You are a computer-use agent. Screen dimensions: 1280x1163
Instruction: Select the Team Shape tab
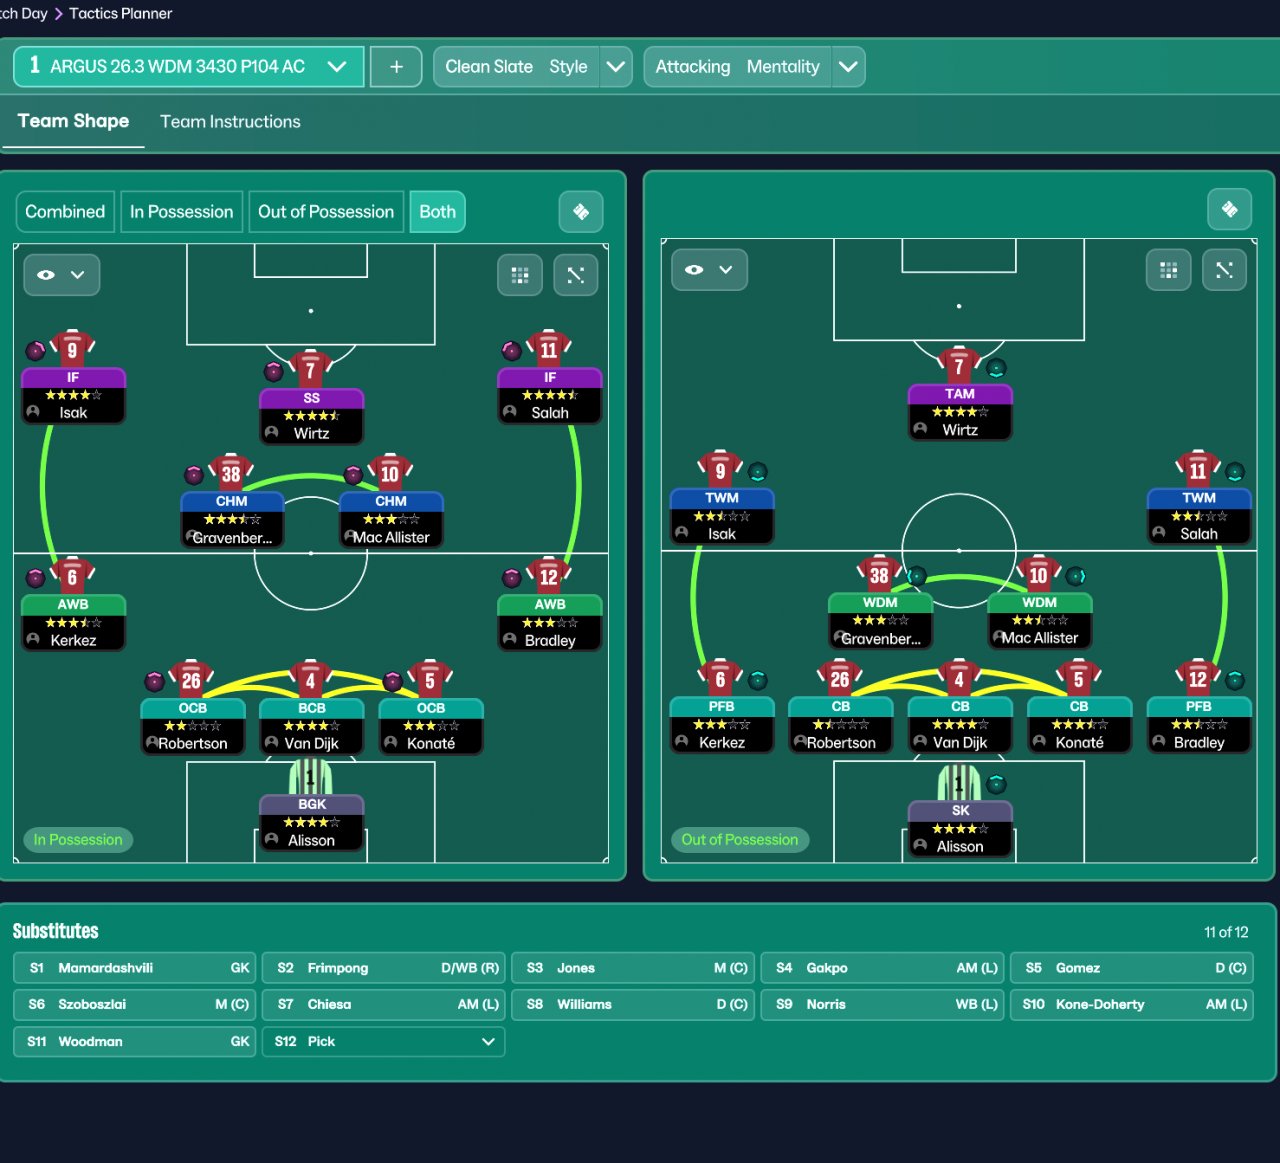click(73, 121)
